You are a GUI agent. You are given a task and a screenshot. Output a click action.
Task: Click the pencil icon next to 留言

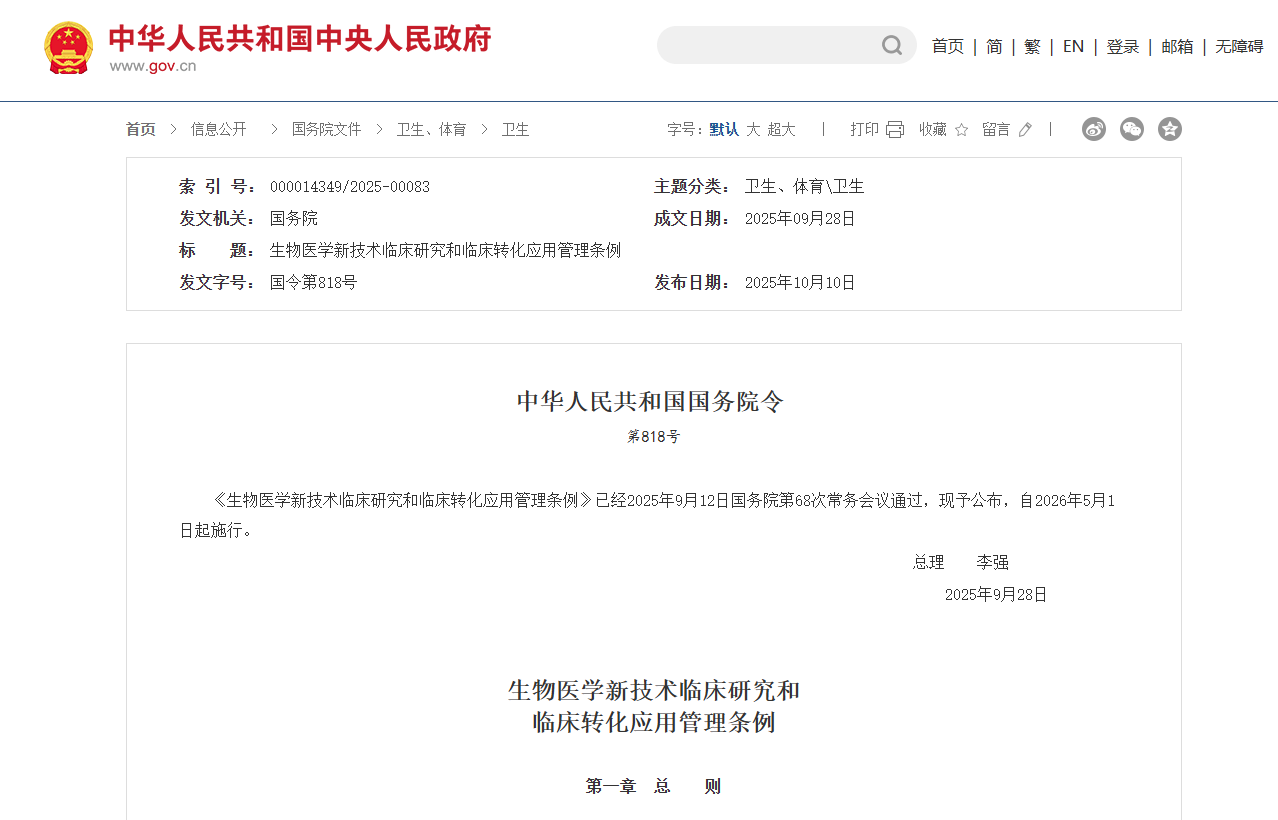[x=1027, y=128]
